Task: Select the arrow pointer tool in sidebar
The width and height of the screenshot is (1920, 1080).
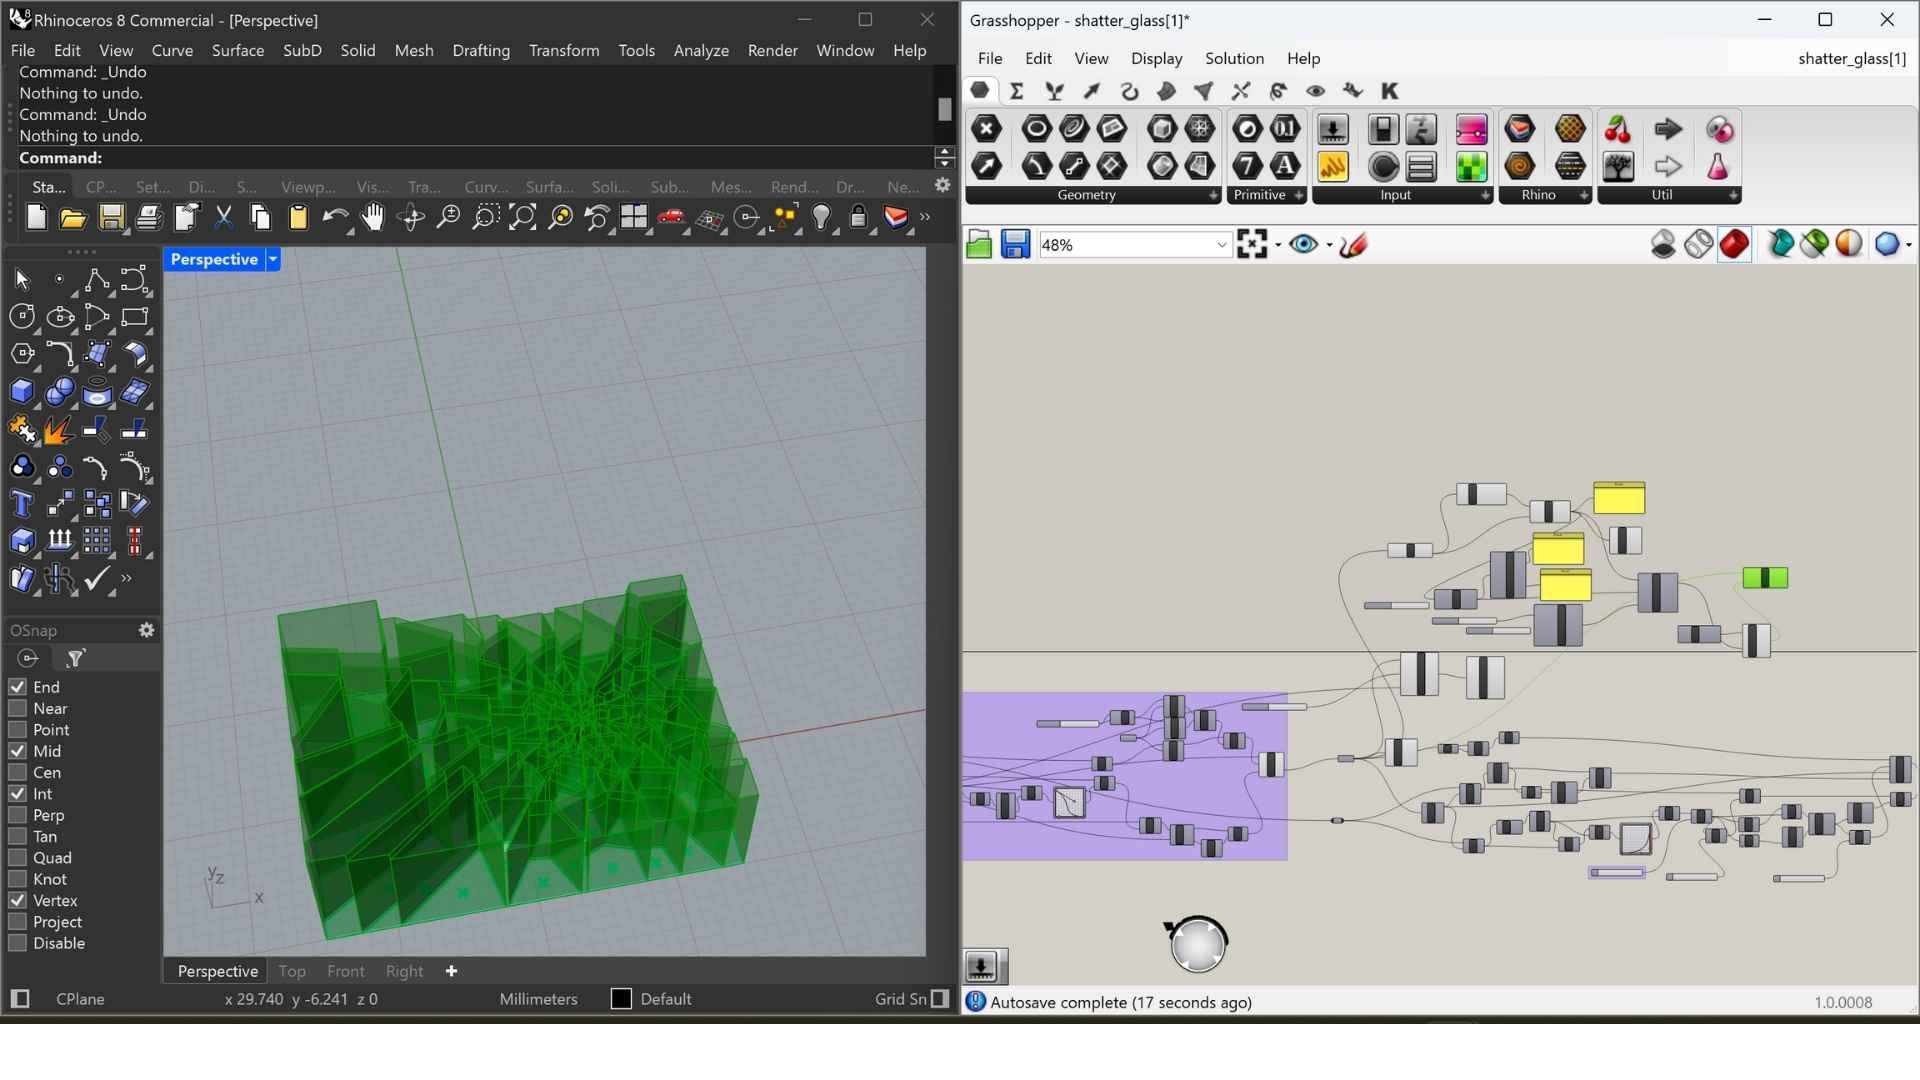Action: (22, 280)
